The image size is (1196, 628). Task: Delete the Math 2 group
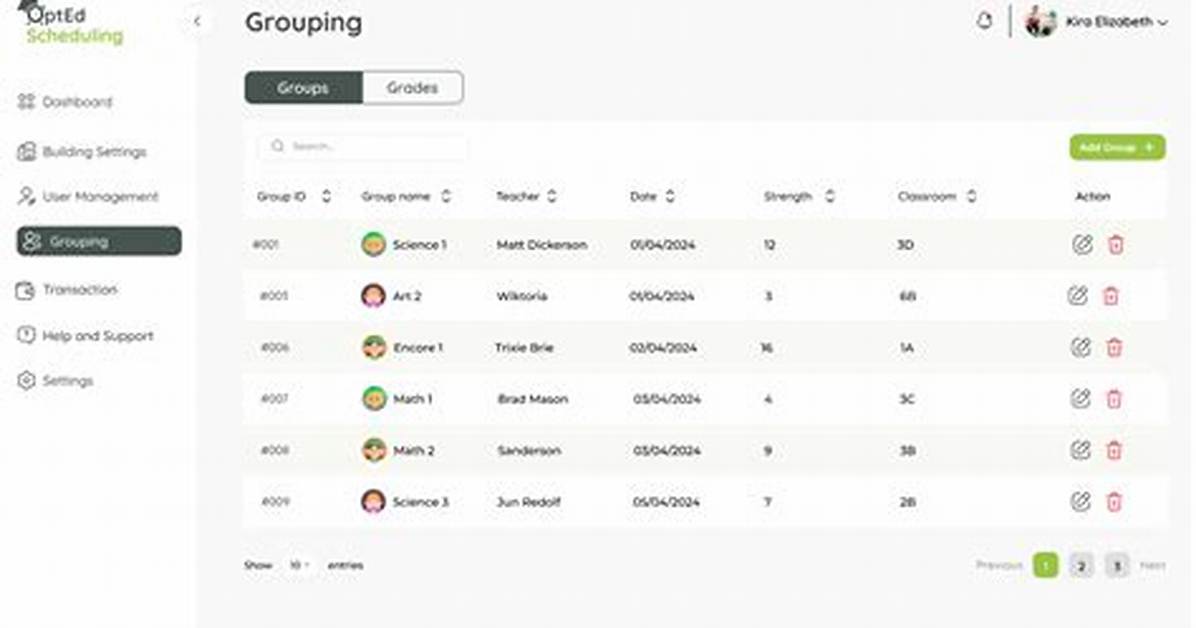pos(1114,450)
